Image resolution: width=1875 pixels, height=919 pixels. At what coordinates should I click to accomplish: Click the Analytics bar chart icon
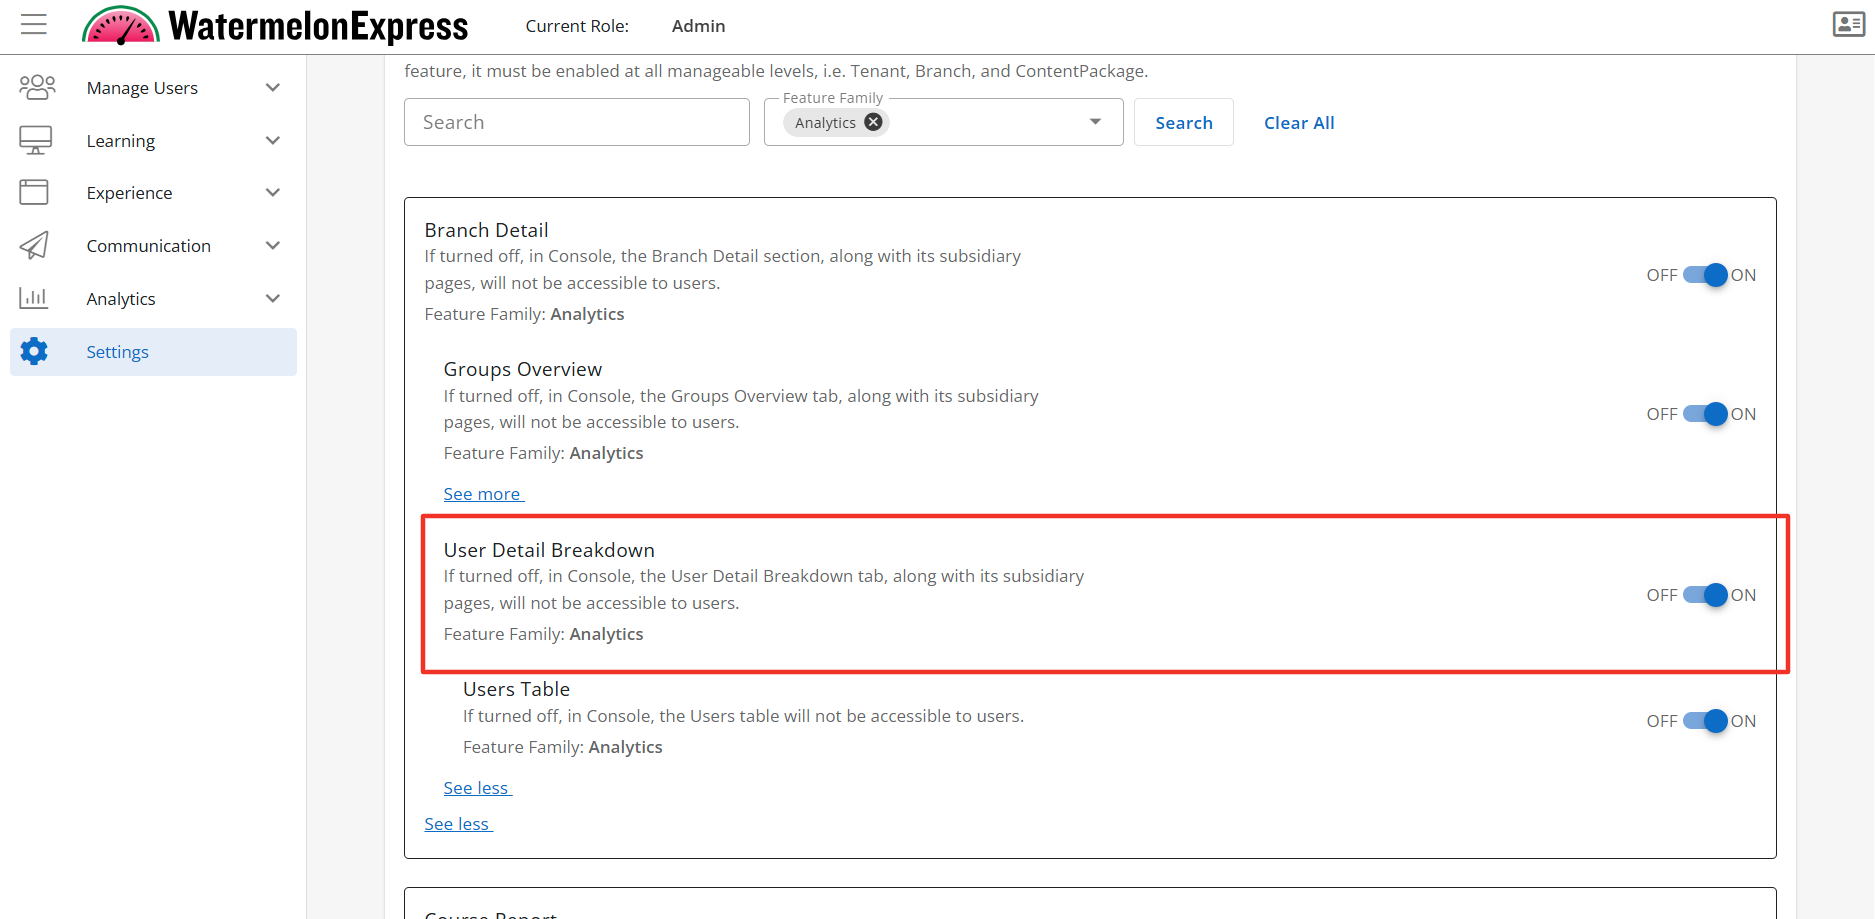[34, 298]
